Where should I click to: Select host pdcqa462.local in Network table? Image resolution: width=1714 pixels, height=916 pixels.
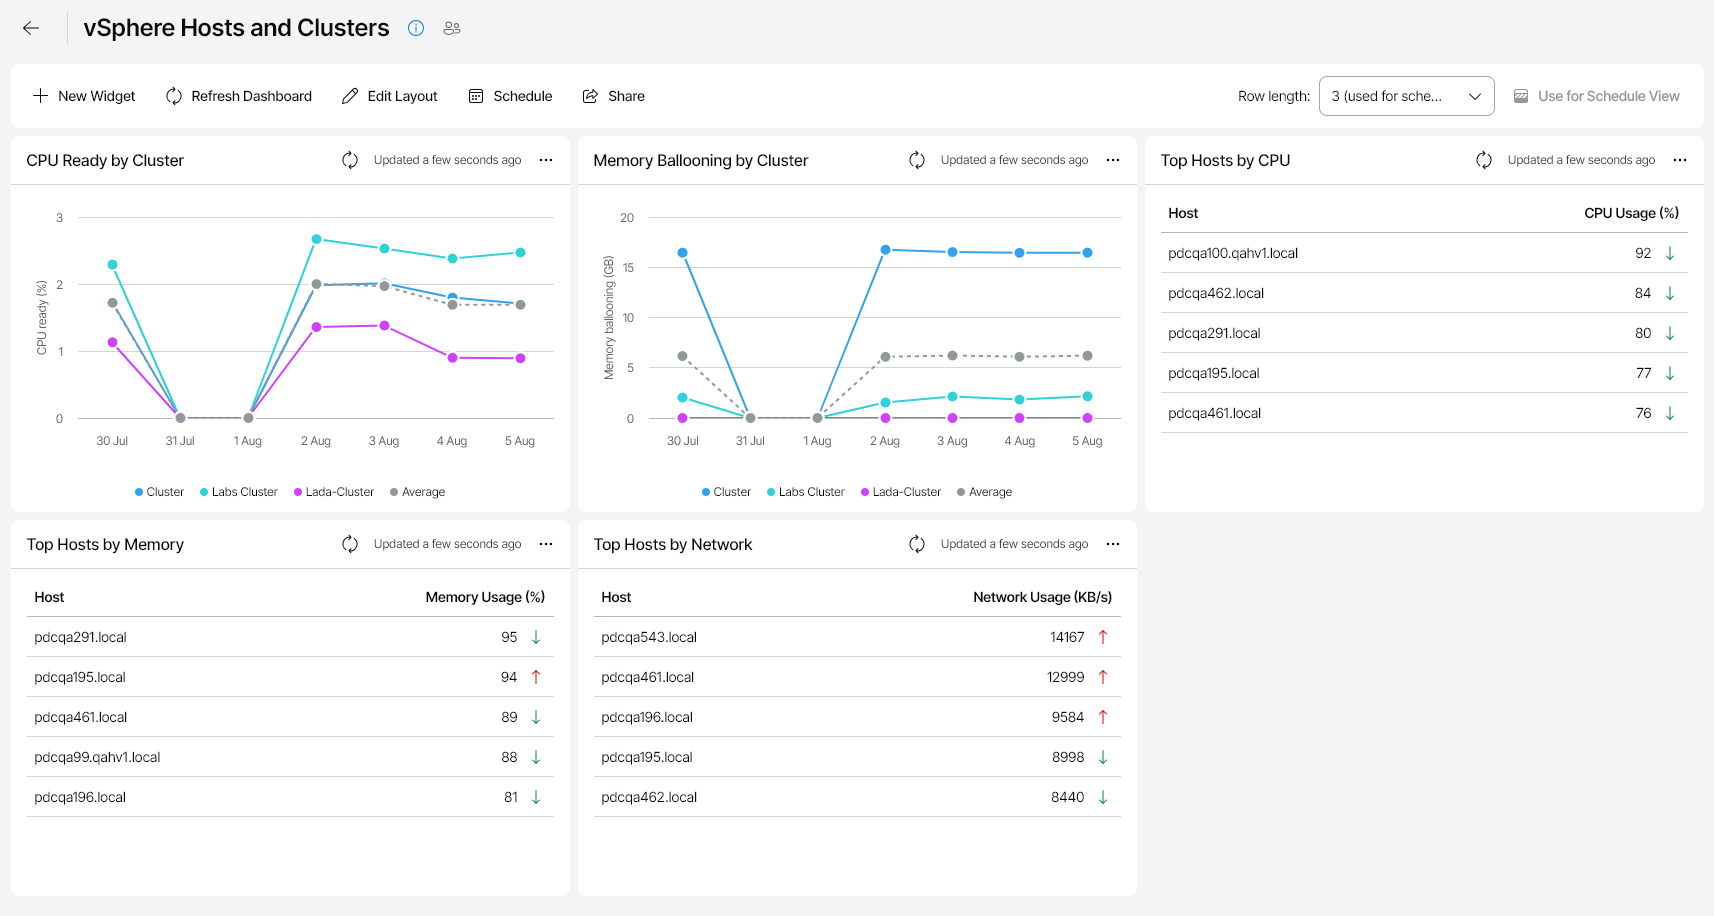pyautogui.click(x=649, y=797)
